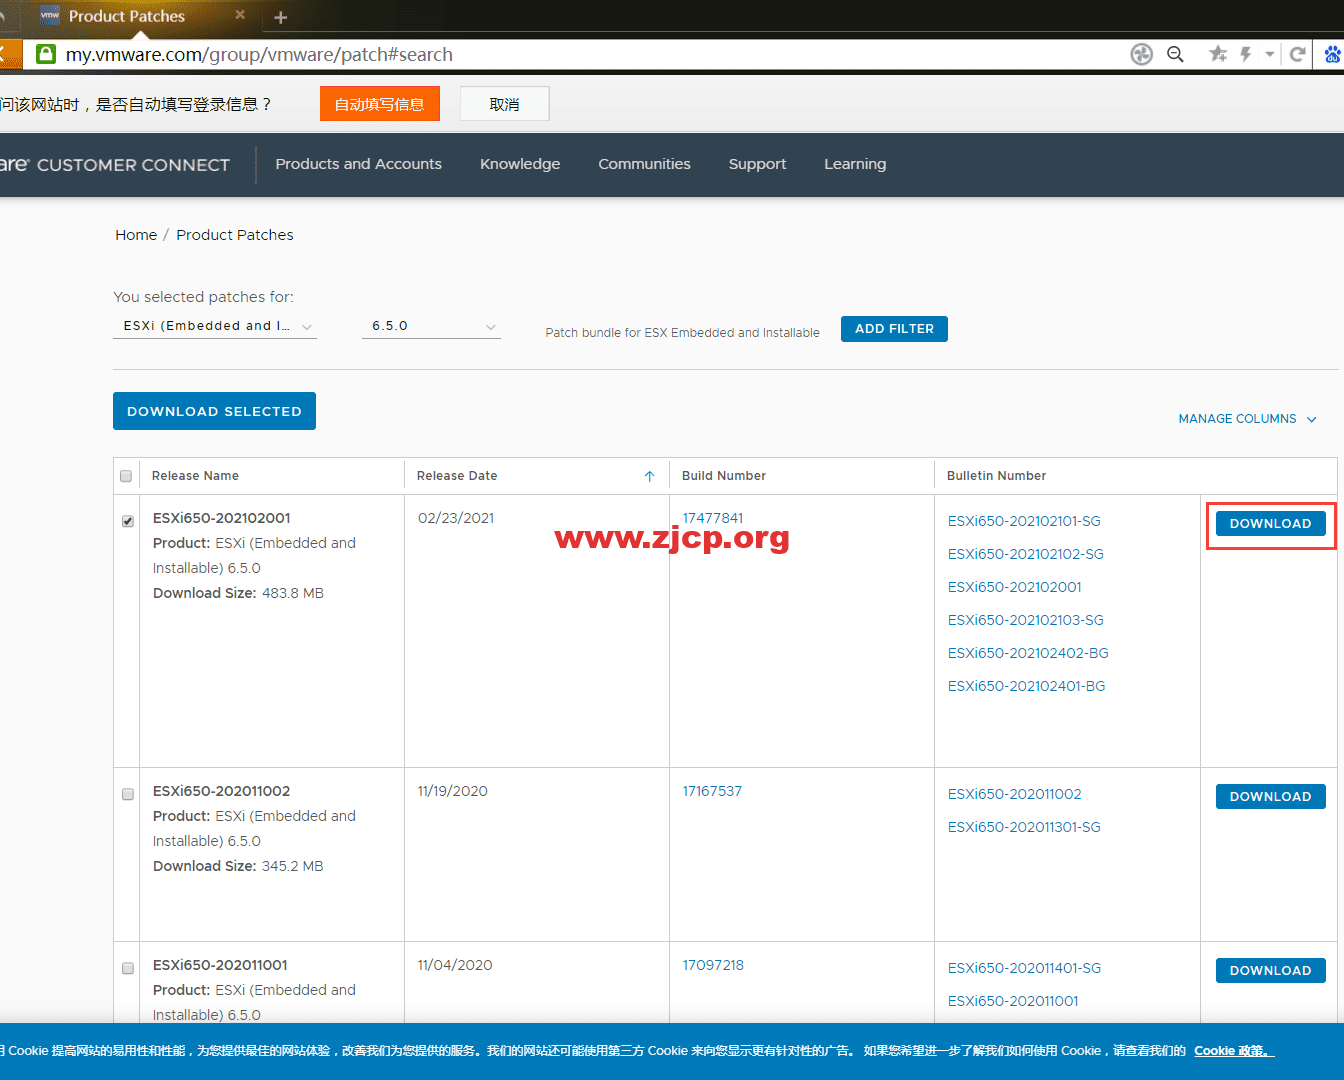Open a new browser tab
This screenshot has width=1344, height=1080.
[x=281, y=17]
